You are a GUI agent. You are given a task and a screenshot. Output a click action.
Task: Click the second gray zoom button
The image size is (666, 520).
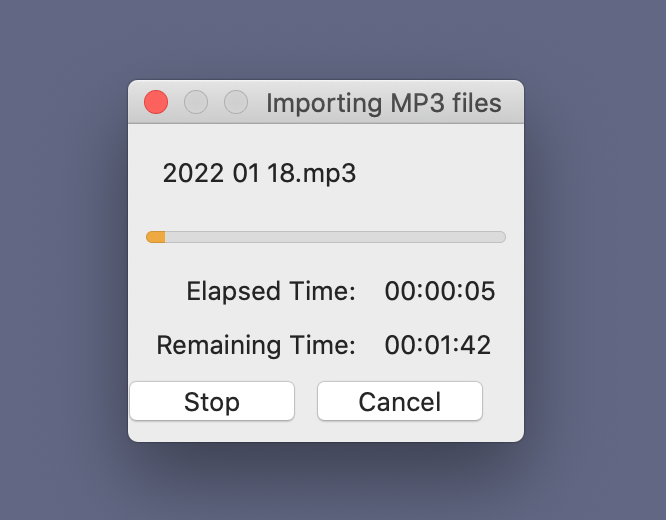pos(235,102)
